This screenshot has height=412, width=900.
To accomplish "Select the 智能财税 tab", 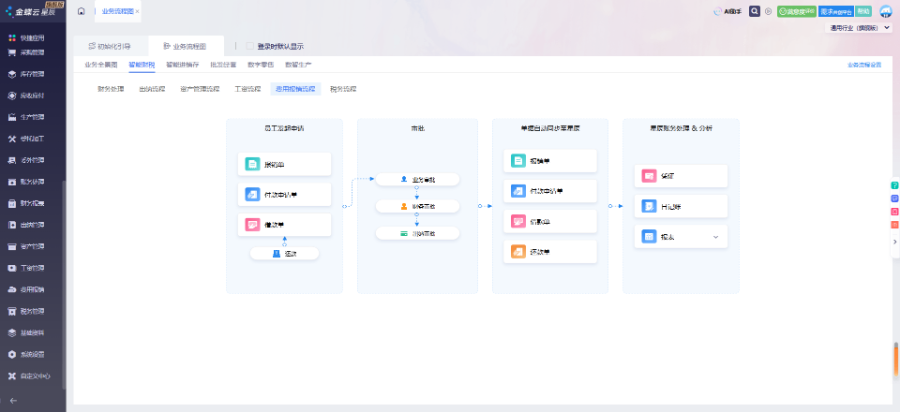I will tap(142, 65).
